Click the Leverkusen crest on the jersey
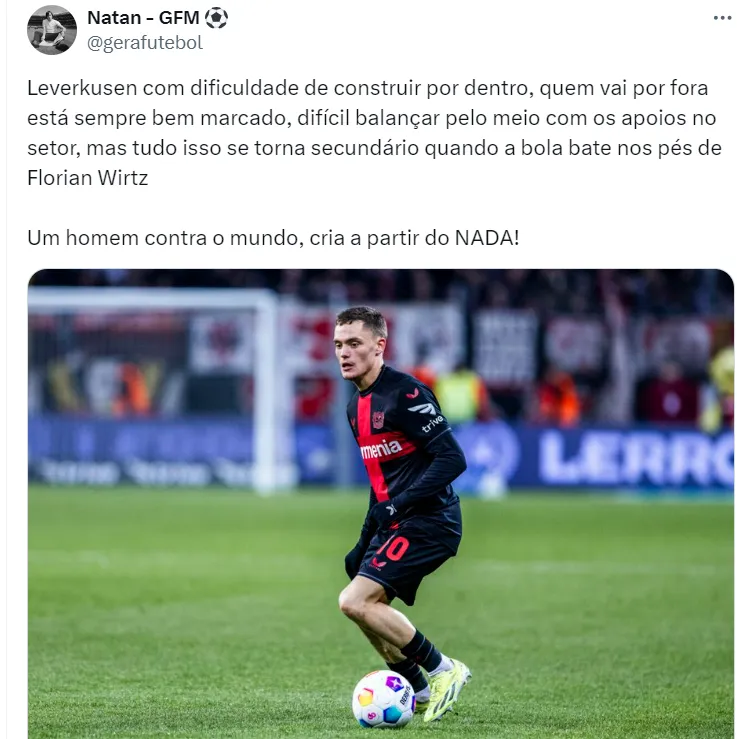737x739 pixels. click(378, 419)
